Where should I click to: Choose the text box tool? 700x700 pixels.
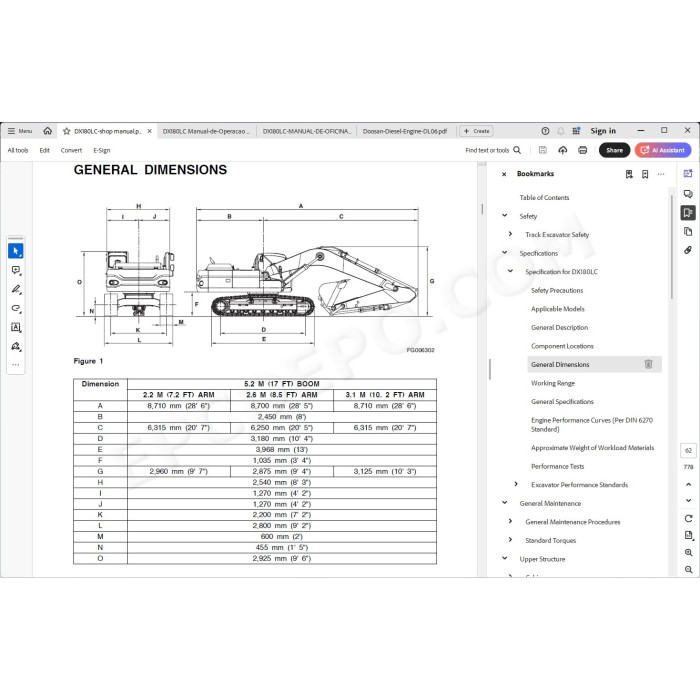(16, 327)
